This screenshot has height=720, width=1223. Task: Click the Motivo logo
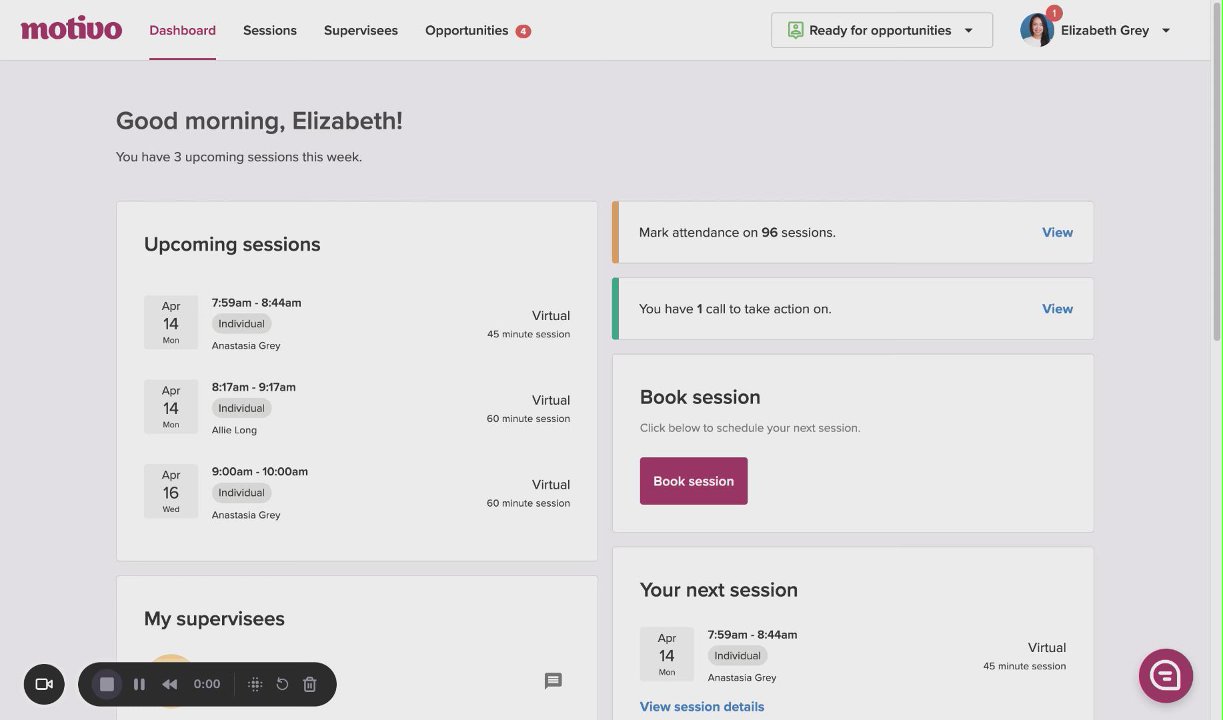71,29
